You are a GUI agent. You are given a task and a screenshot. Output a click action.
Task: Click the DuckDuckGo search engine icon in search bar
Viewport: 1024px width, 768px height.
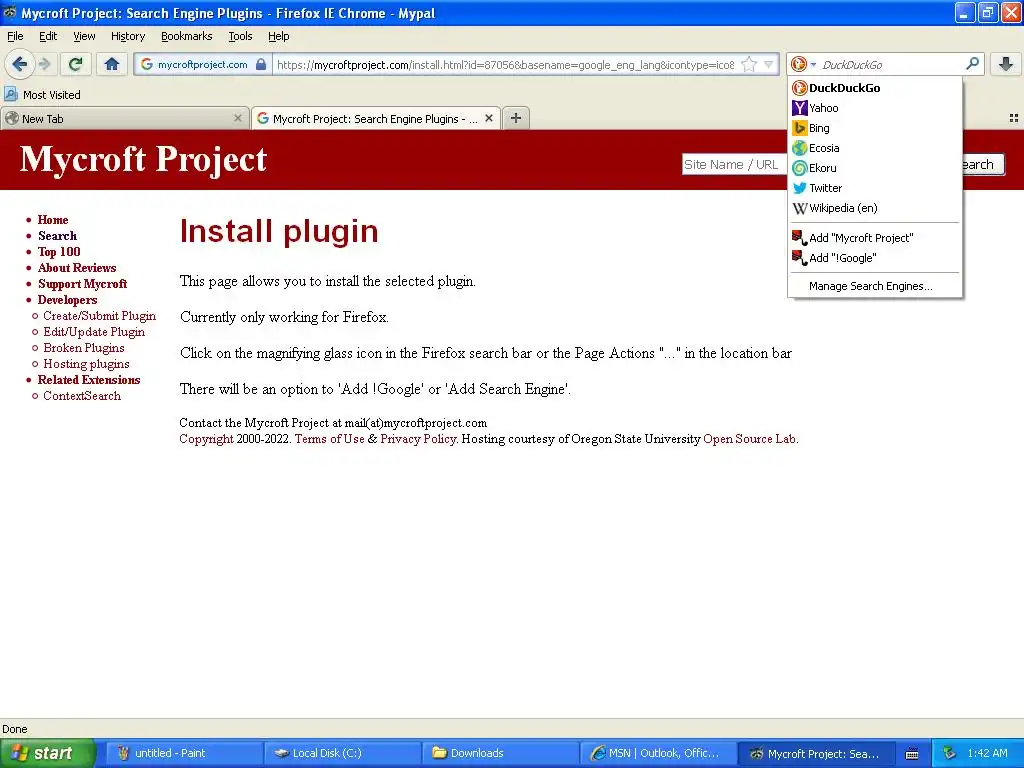[798, 64]
